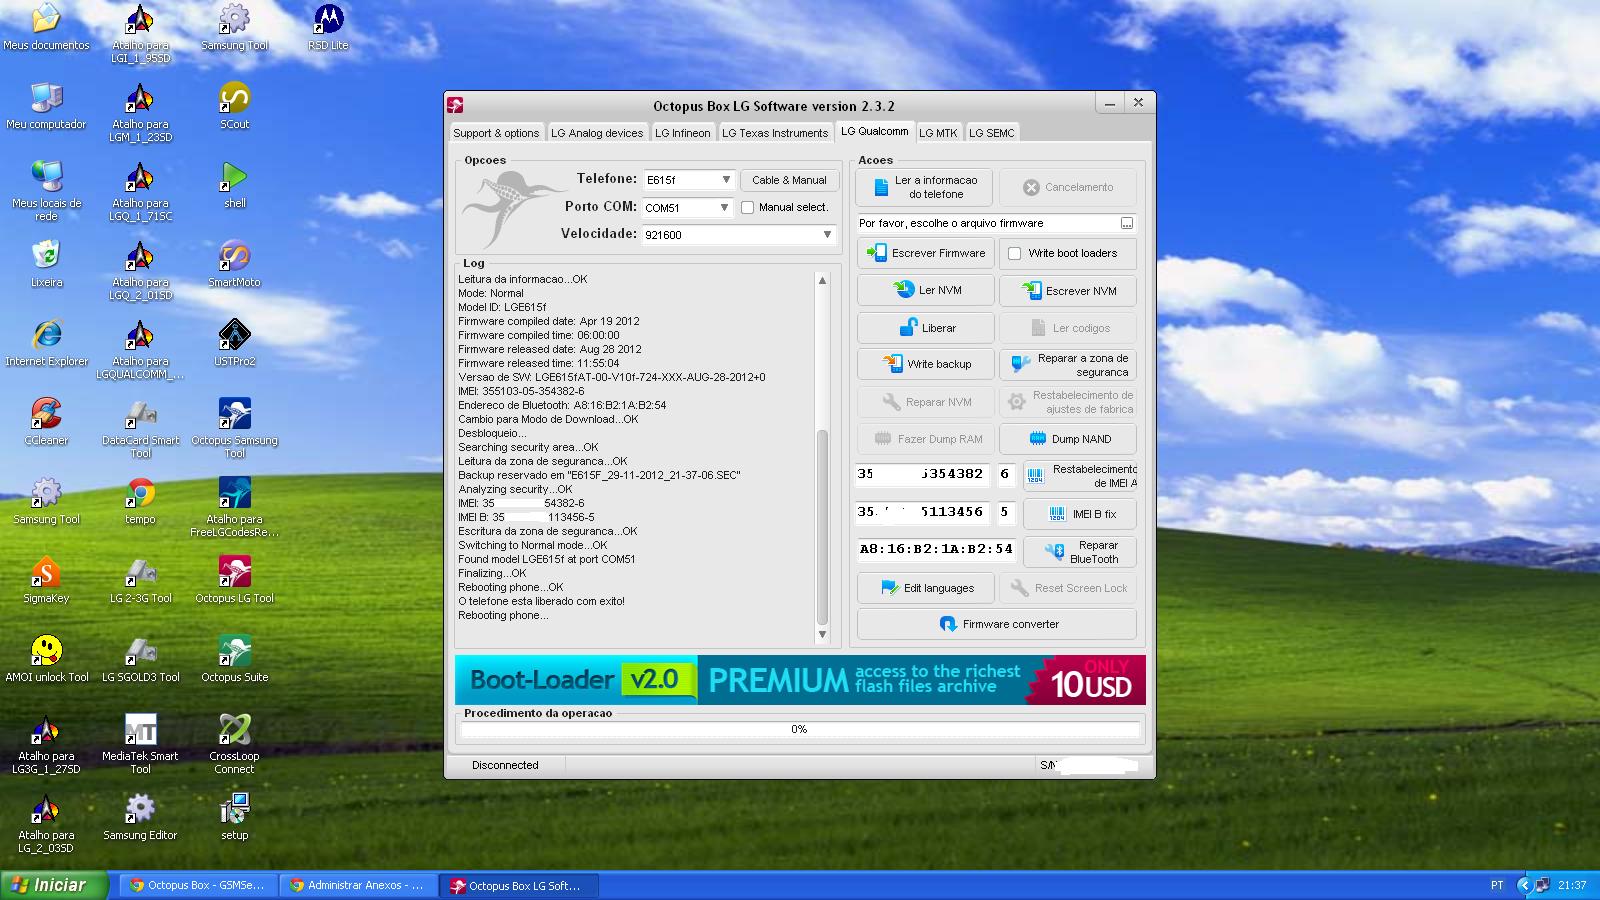Open the RSD Lite desktop shortcut
The height and width of the screenshot is (900, 1600).
pos(328,27)
